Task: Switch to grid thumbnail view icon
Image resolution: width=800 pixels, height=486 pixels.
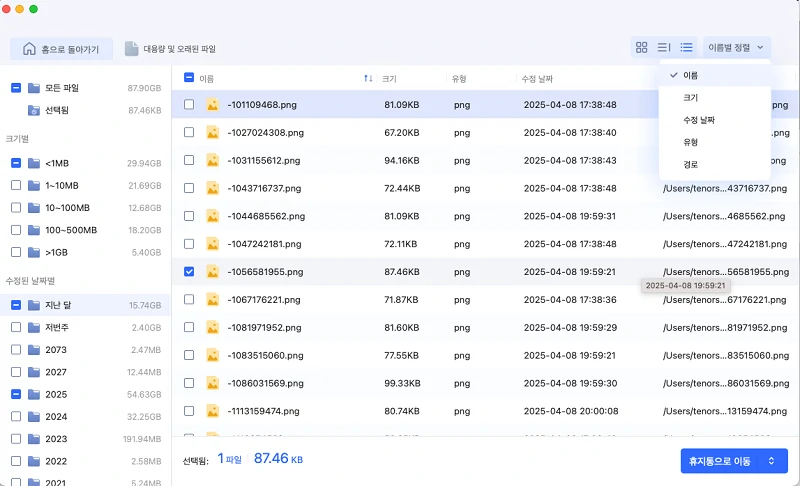Action: (641, 47)
